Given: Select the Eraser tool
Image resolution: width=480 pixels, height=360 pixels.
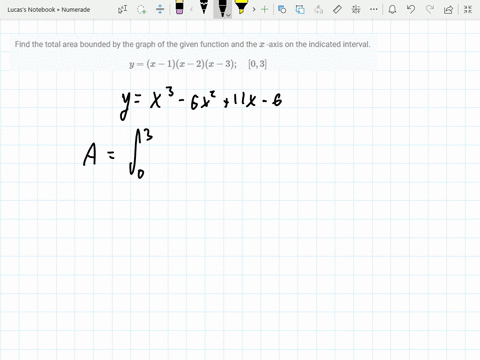Looking at the screenshot, I should tap(179, 7).
